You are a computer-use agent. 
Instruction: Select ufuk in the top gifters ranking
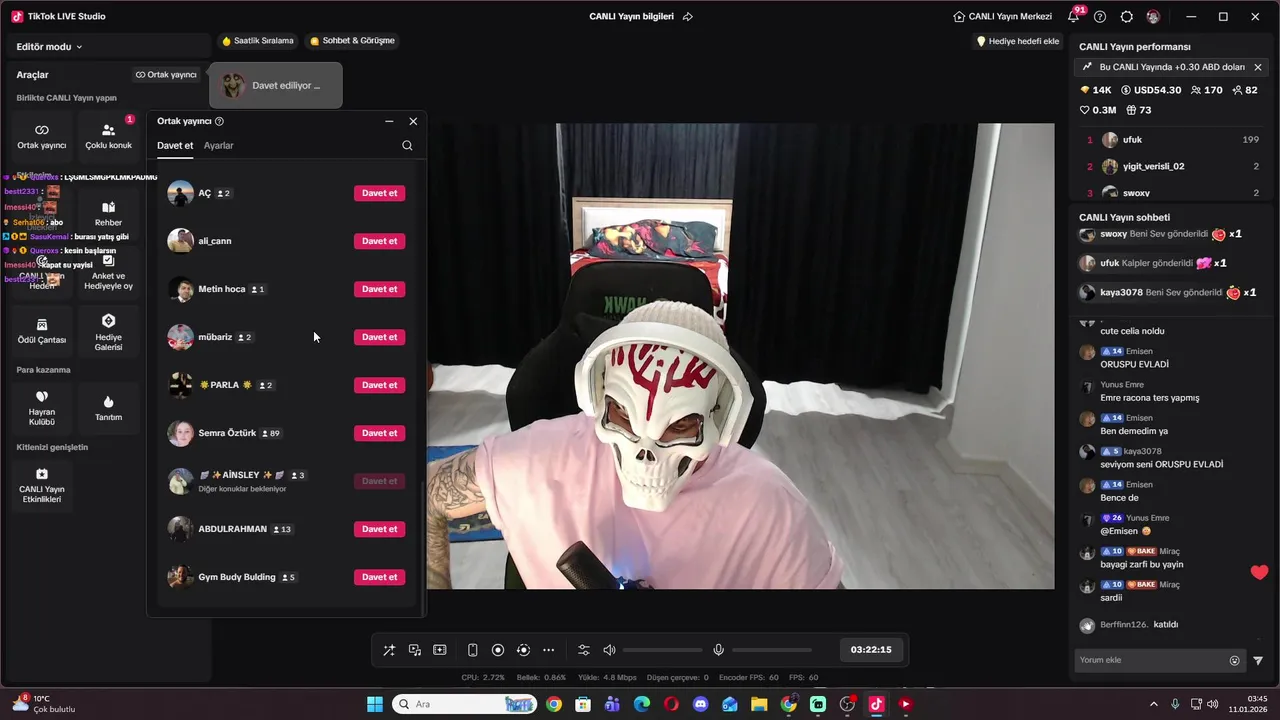[1172, 140]
